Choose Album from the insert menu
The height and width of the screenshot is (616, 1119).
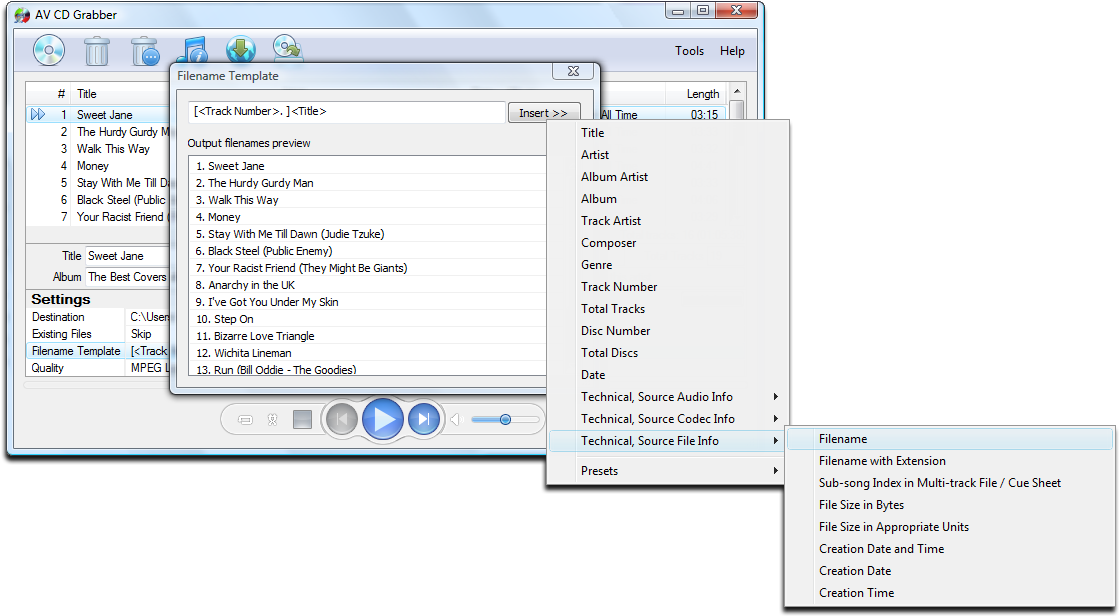(599, 199)
